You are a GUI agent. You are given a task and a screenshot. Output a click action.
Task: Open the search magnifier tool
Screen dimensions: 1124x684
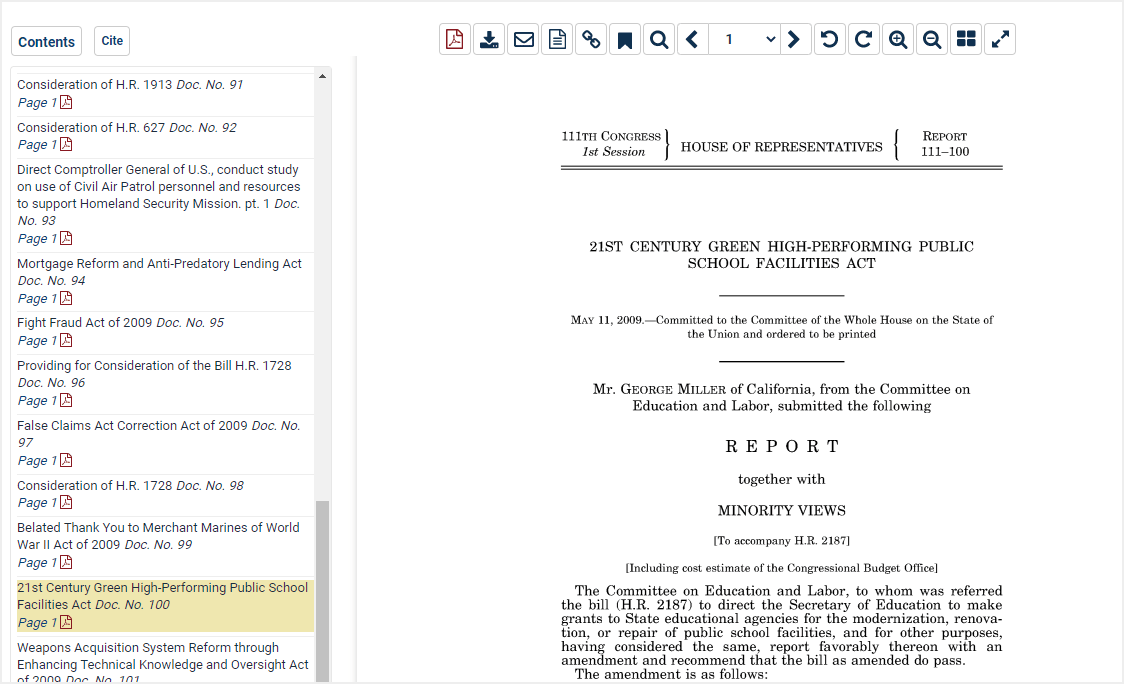tap(659, 40)
